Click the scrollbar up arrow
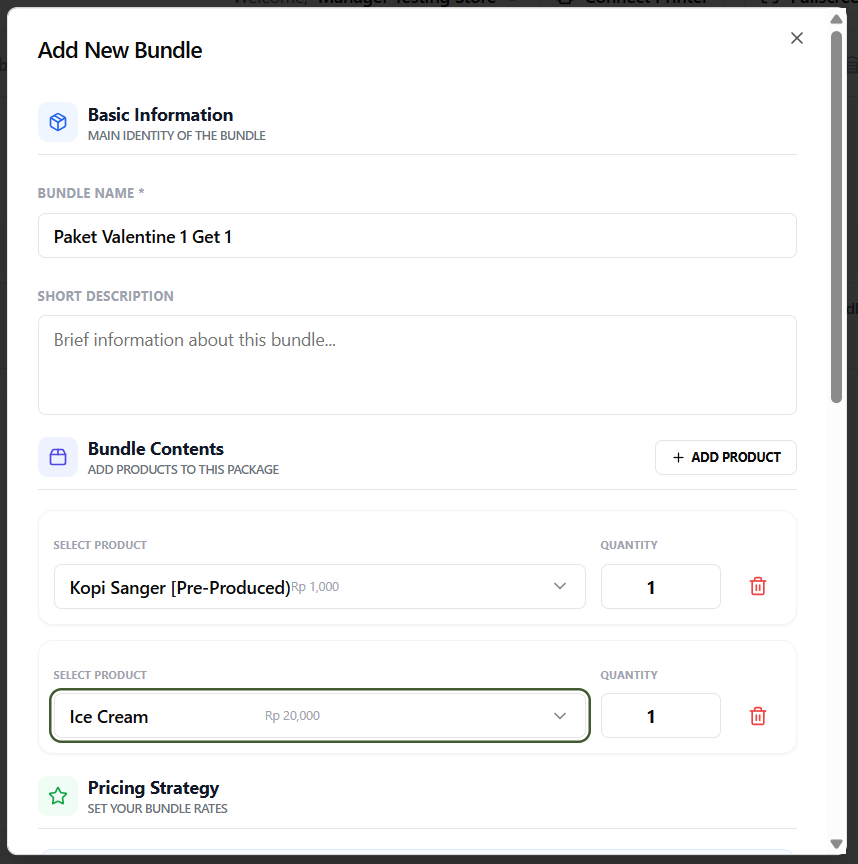Screen dimensions: 858x864 pyautogui.click(x=836, y=19)
